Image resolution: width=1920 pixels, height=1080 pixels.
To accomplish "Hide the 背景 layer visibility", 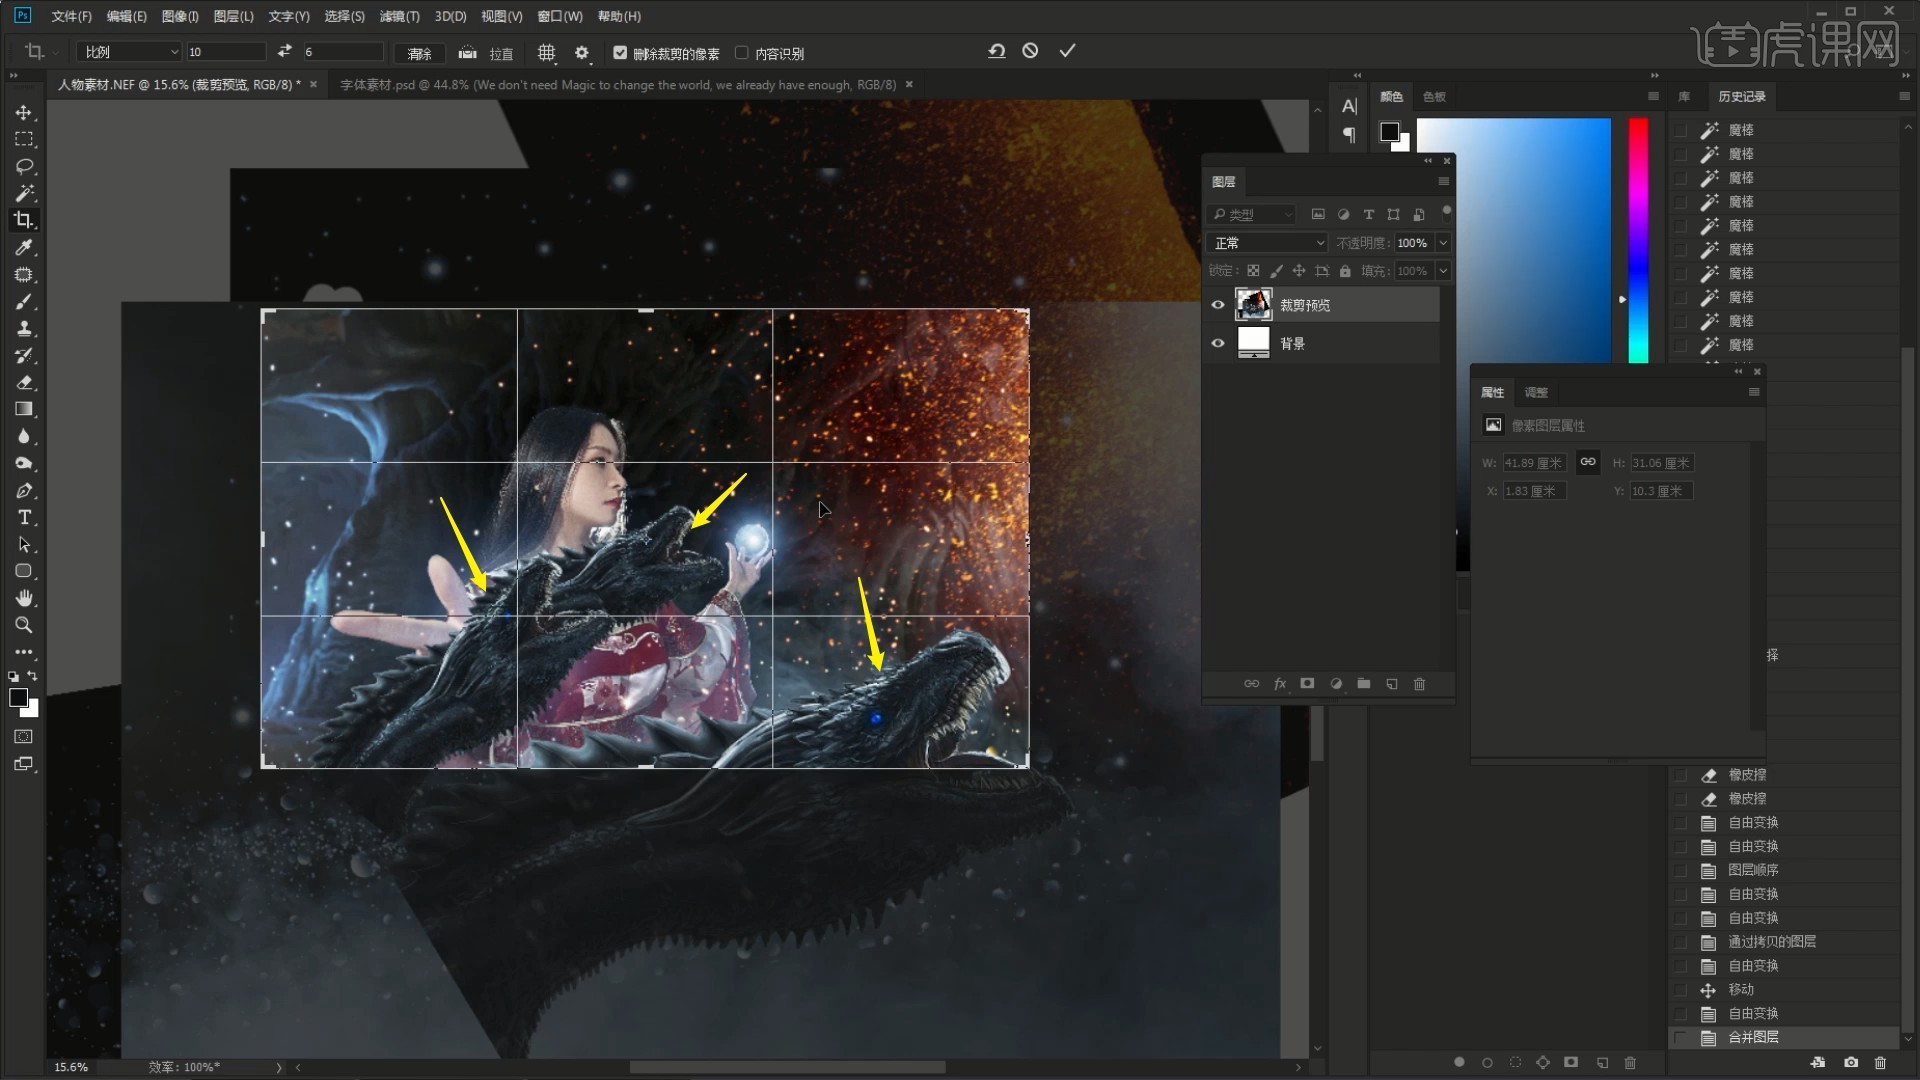I will pos(1217,343).
